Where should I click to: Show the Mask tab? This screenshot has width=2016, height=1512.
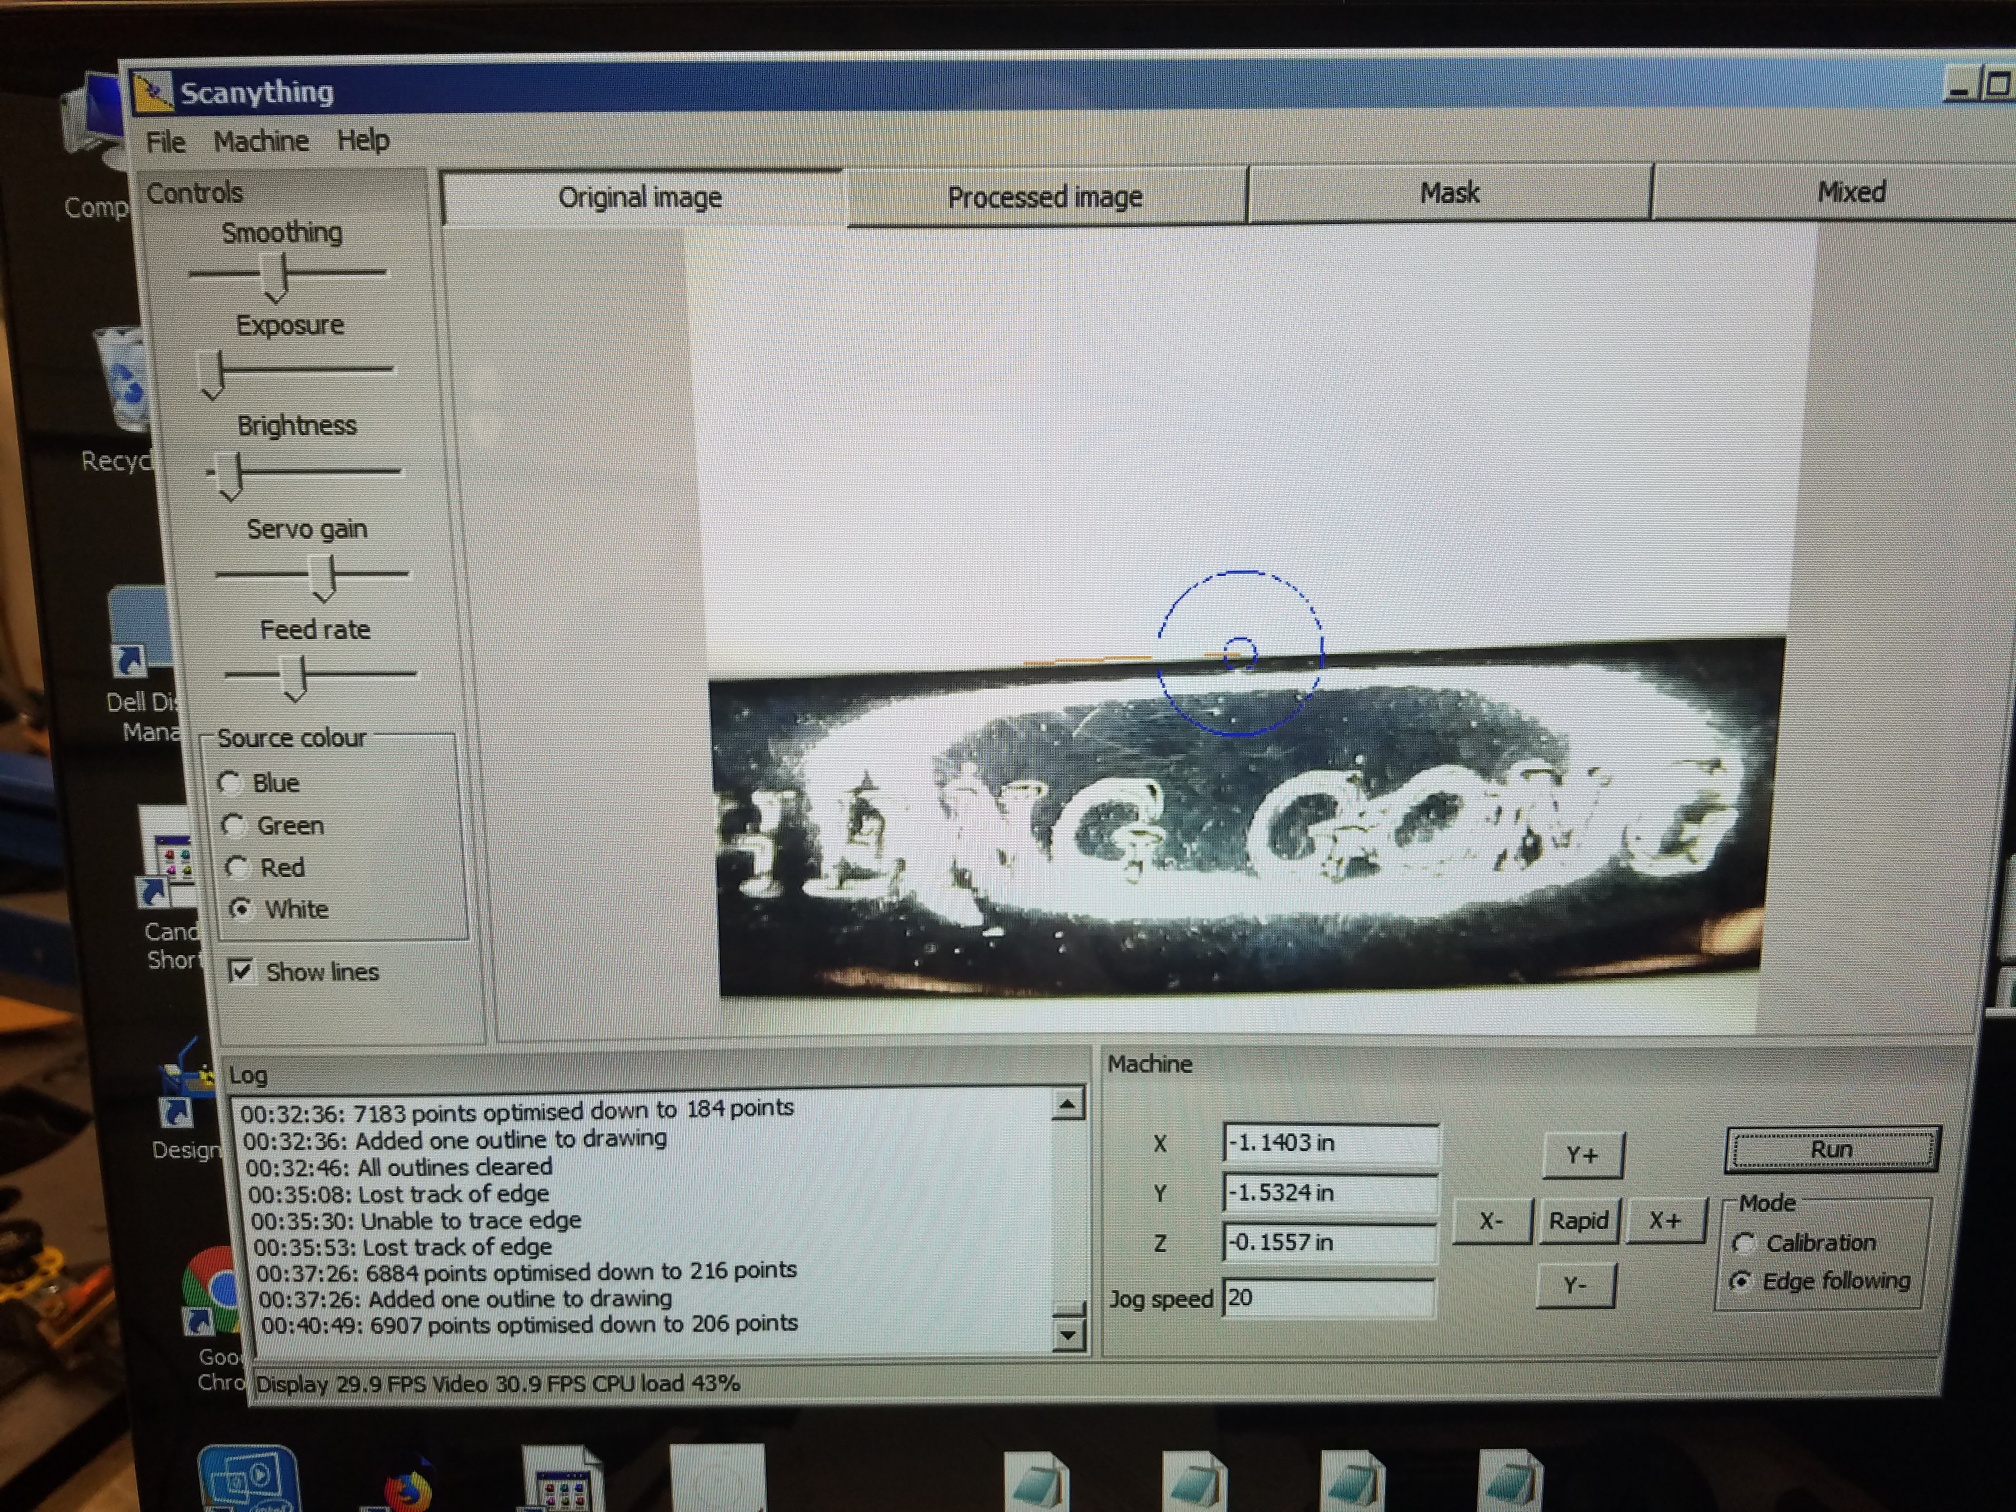coord(1449,192)
